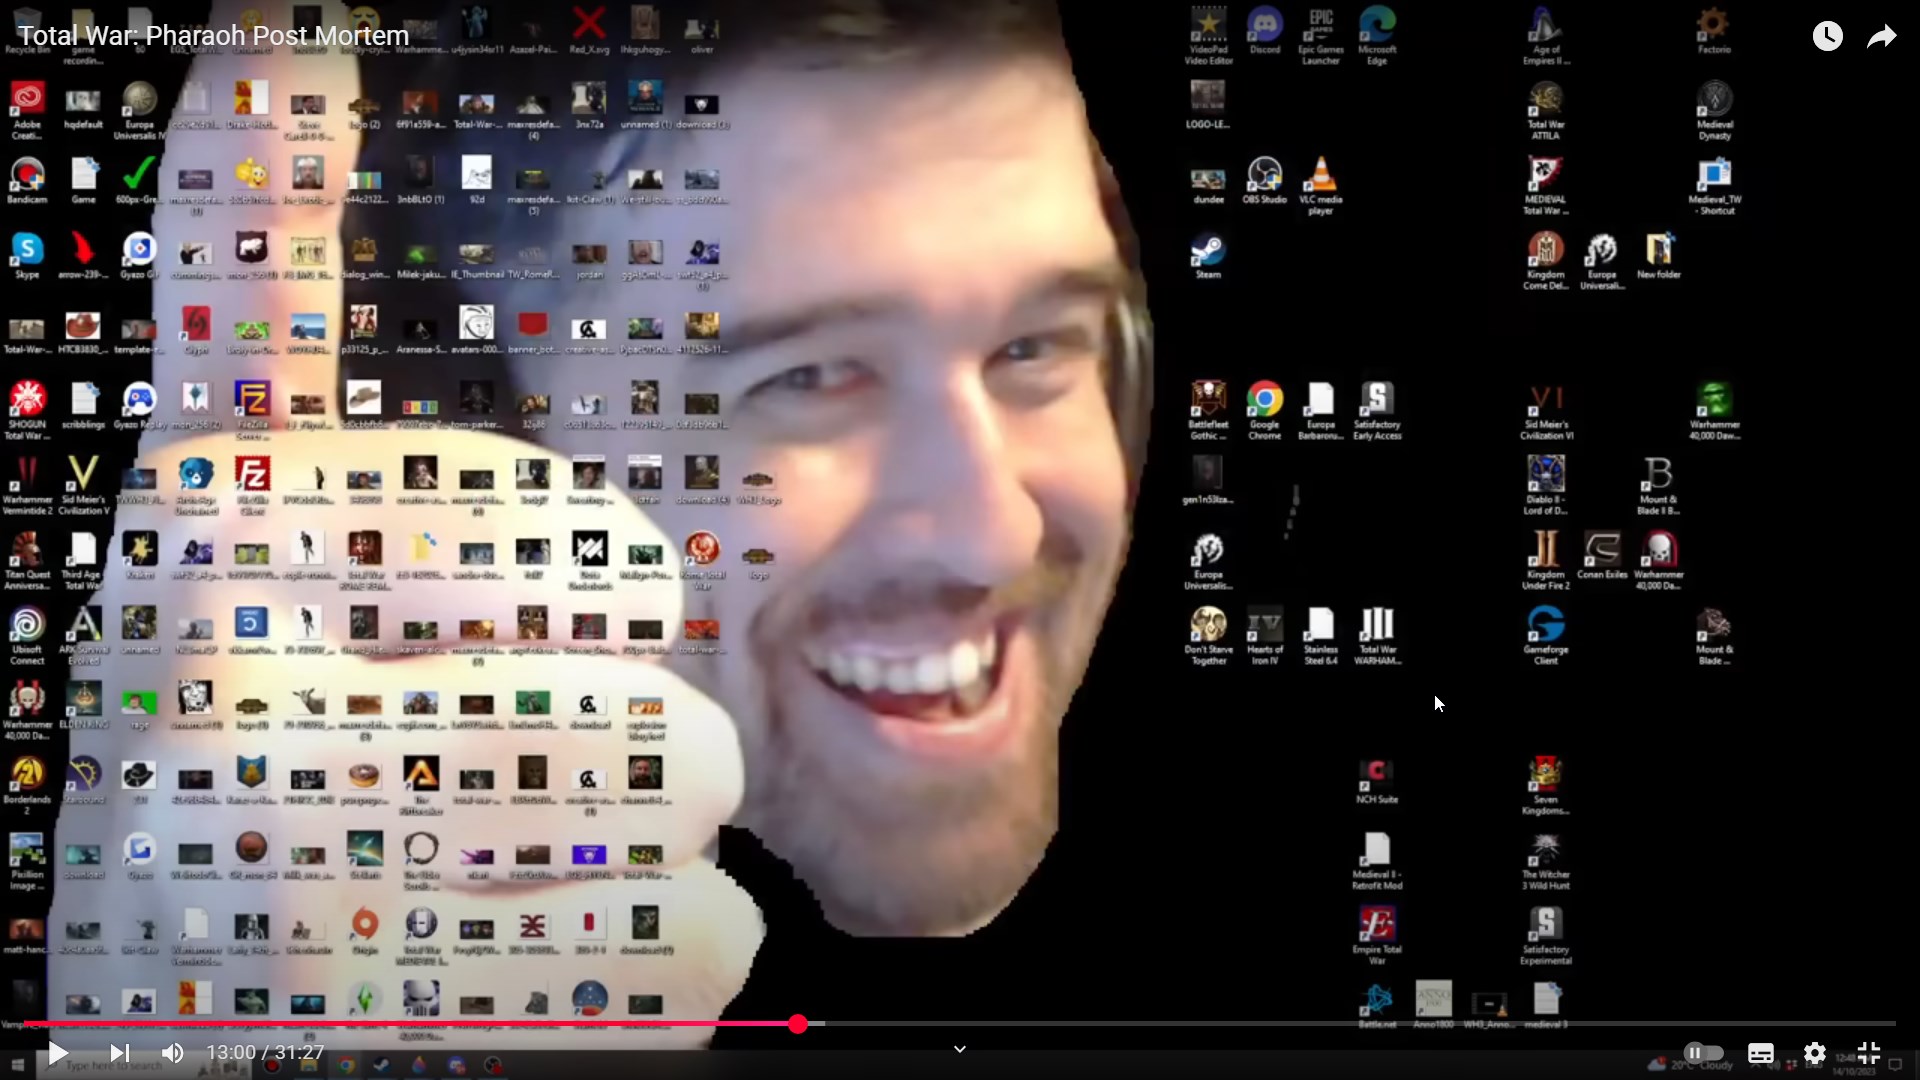Open Stainless Steel 6.4 file icon
Screen dimensions: 1920x1080
pyautogui.click(x=1321, y=636)
